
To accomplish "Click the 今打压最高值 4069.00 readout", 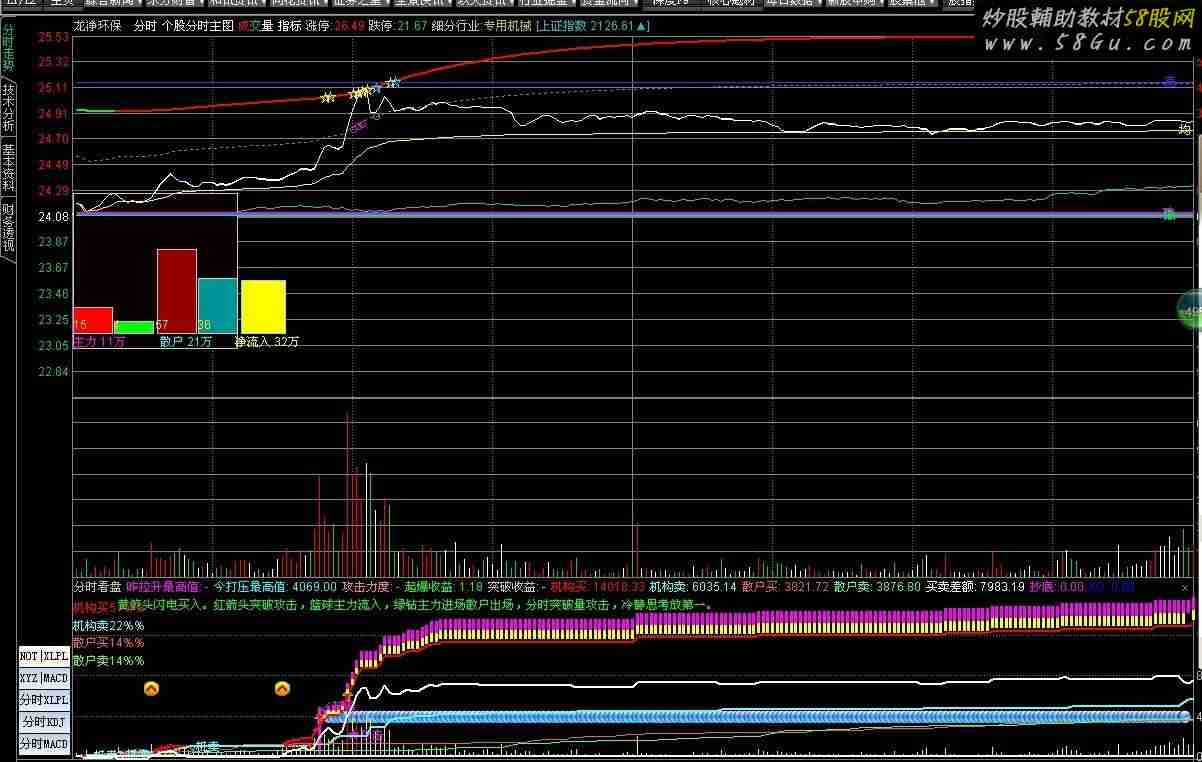I will tap(276, 587).
